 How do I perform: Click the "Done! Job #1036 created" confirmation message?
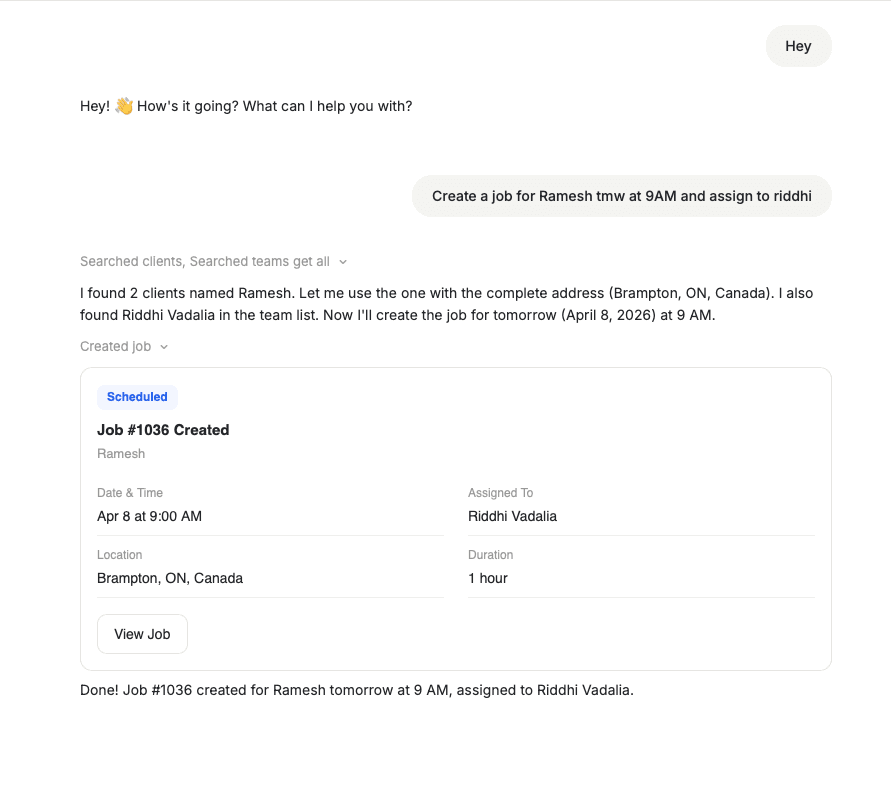(357, 690)
